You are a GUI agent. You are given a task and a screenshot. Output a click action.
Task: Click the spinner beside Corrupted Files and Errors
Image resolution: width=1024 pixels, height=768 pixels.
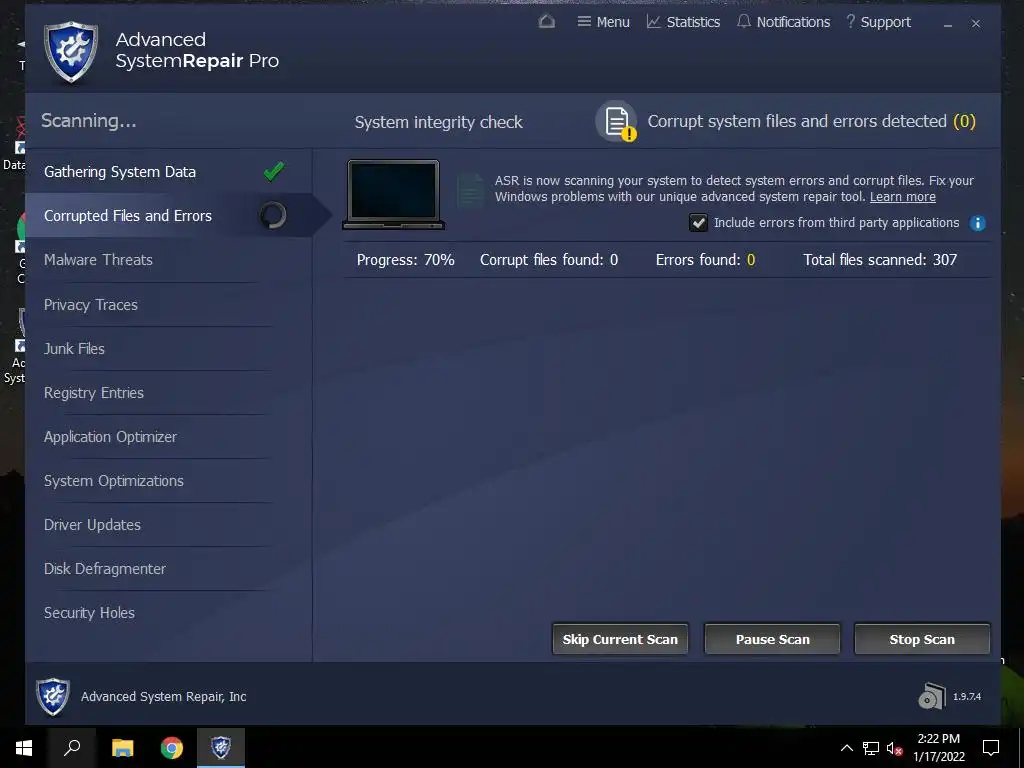click(273, 215)
